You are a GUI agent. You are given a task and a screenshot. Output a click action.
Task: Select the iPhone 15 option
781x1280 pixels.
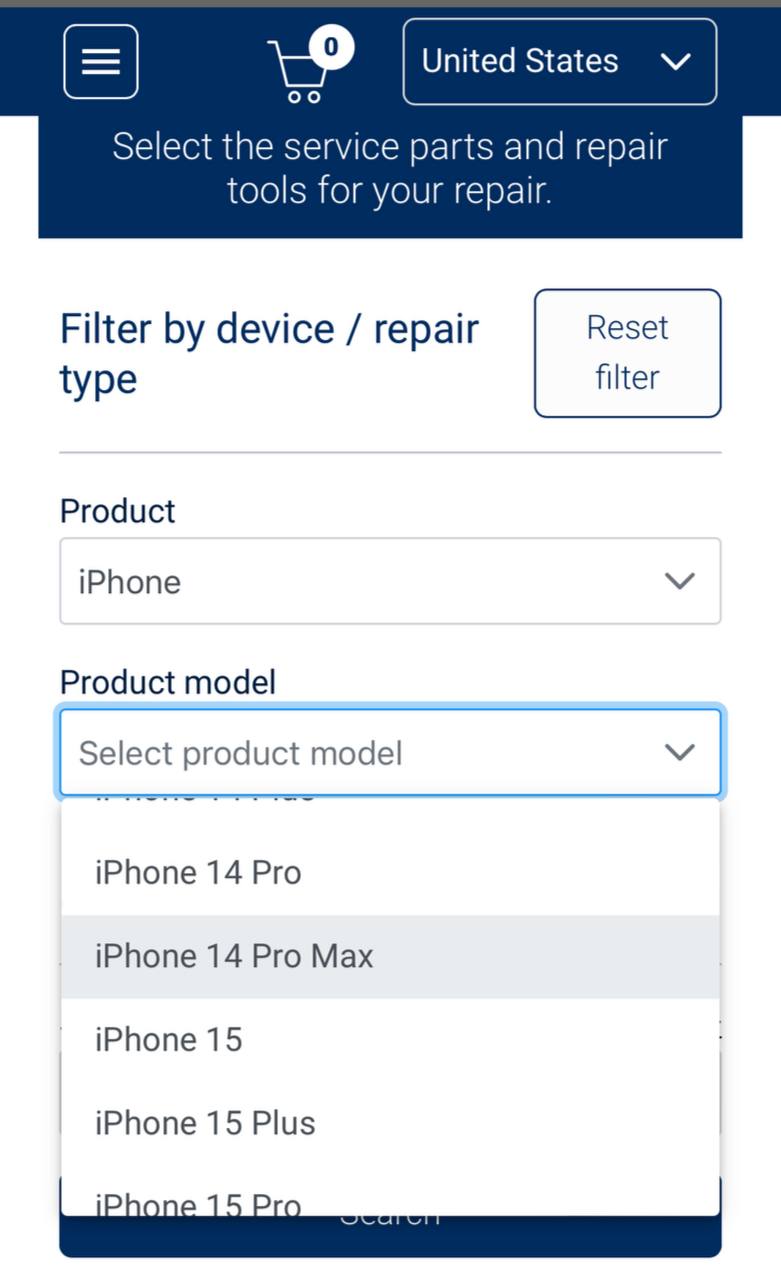390,1040
